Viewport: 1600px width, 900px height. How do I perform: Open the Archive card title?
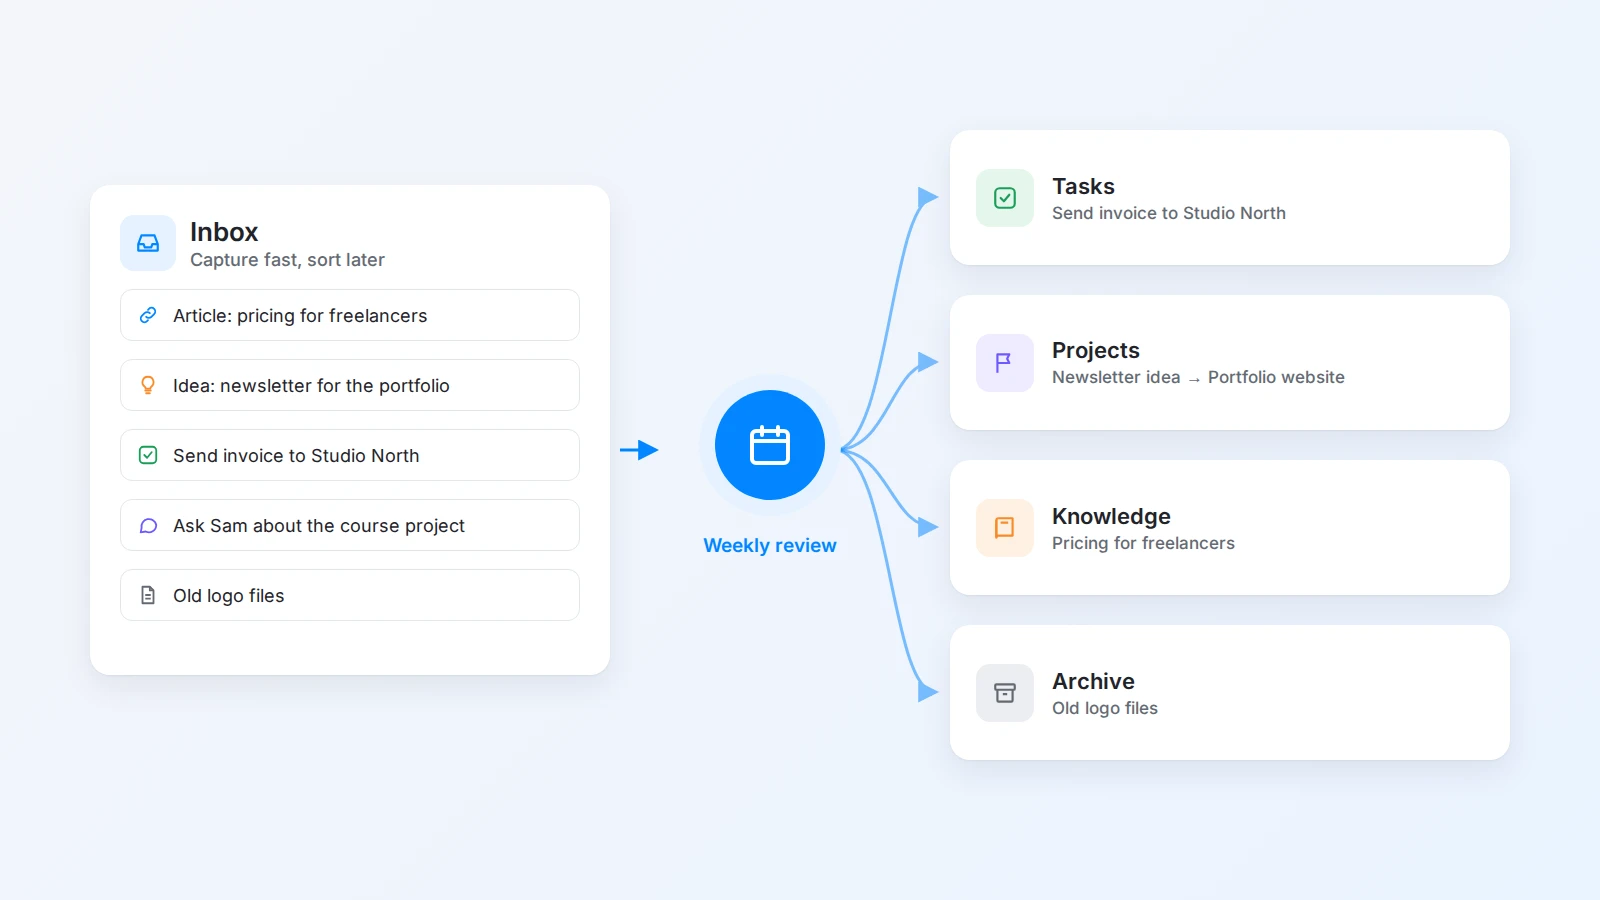coord(1093,681)
